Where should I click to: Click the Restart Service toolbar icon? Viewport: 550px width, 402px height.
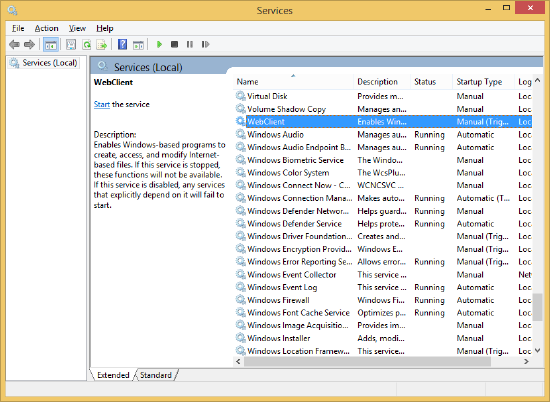click(205, 45)
